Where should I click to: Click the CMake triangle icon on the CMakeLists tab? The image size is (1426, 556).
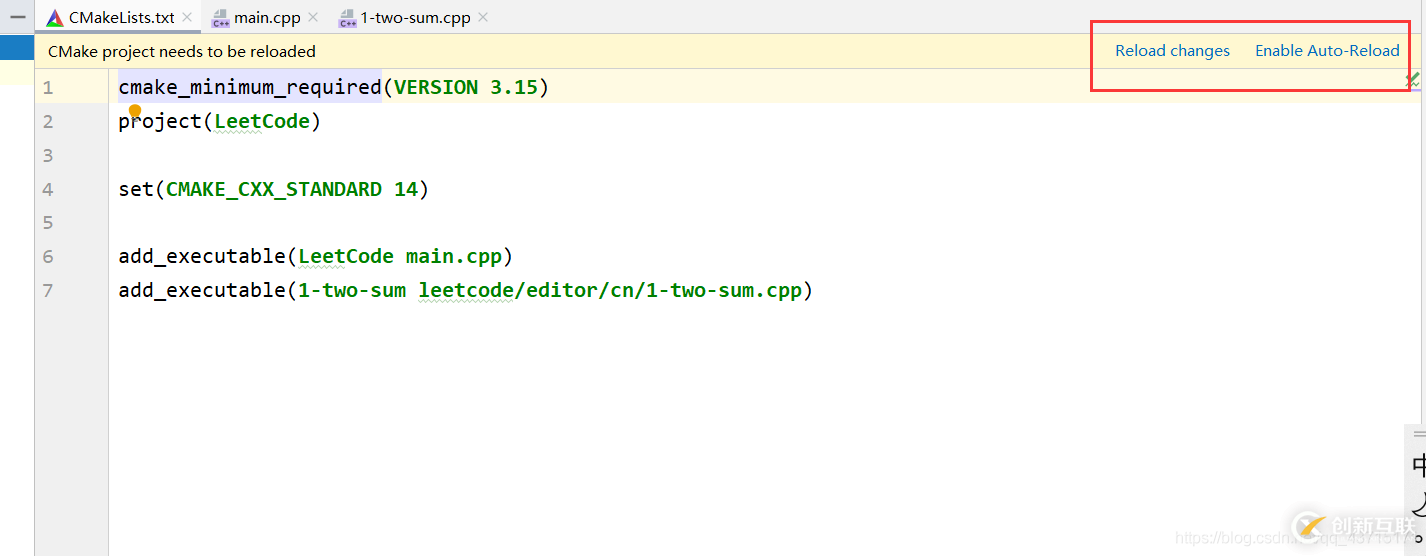tap(55, 18)
